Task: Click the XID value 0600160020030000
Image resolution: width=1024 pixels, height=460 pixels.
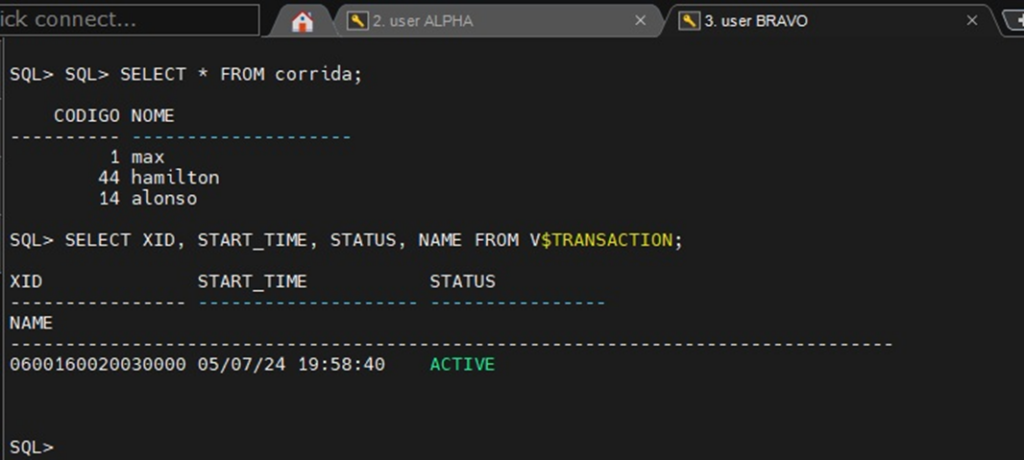Action: tap(97, 365)
